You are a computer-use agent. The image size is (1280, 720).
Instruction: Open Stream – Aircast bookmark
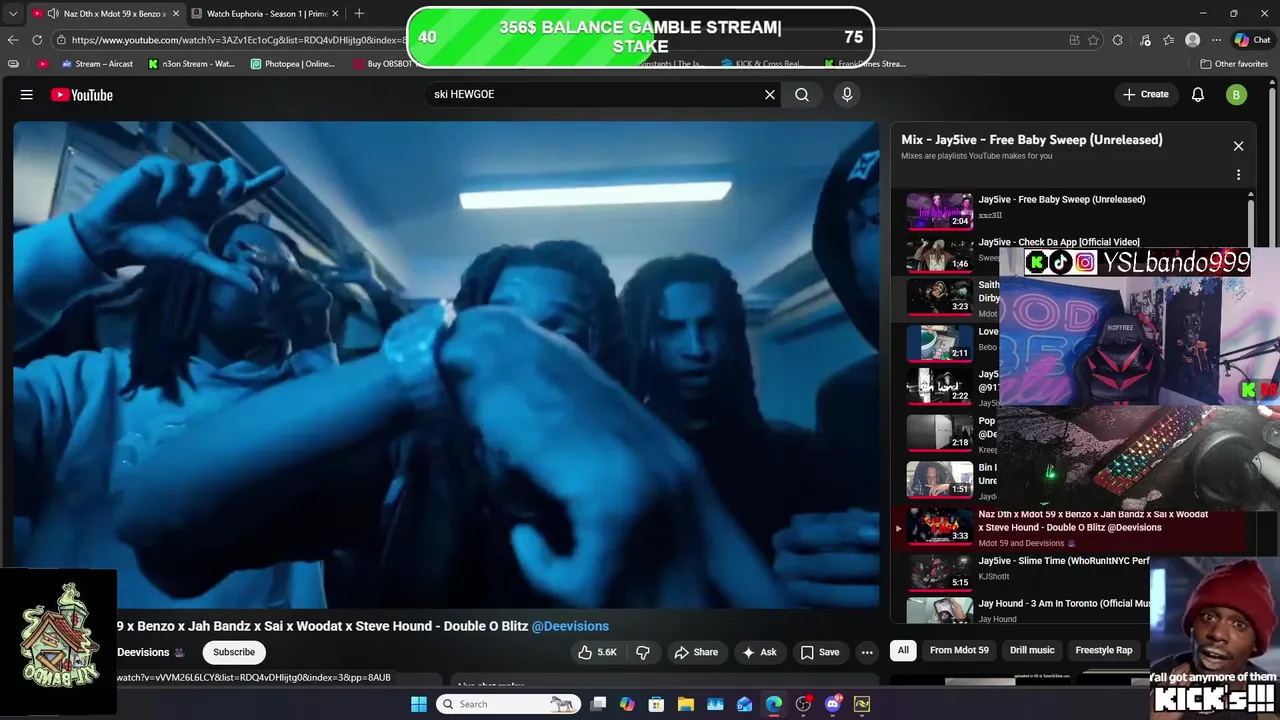97,63
